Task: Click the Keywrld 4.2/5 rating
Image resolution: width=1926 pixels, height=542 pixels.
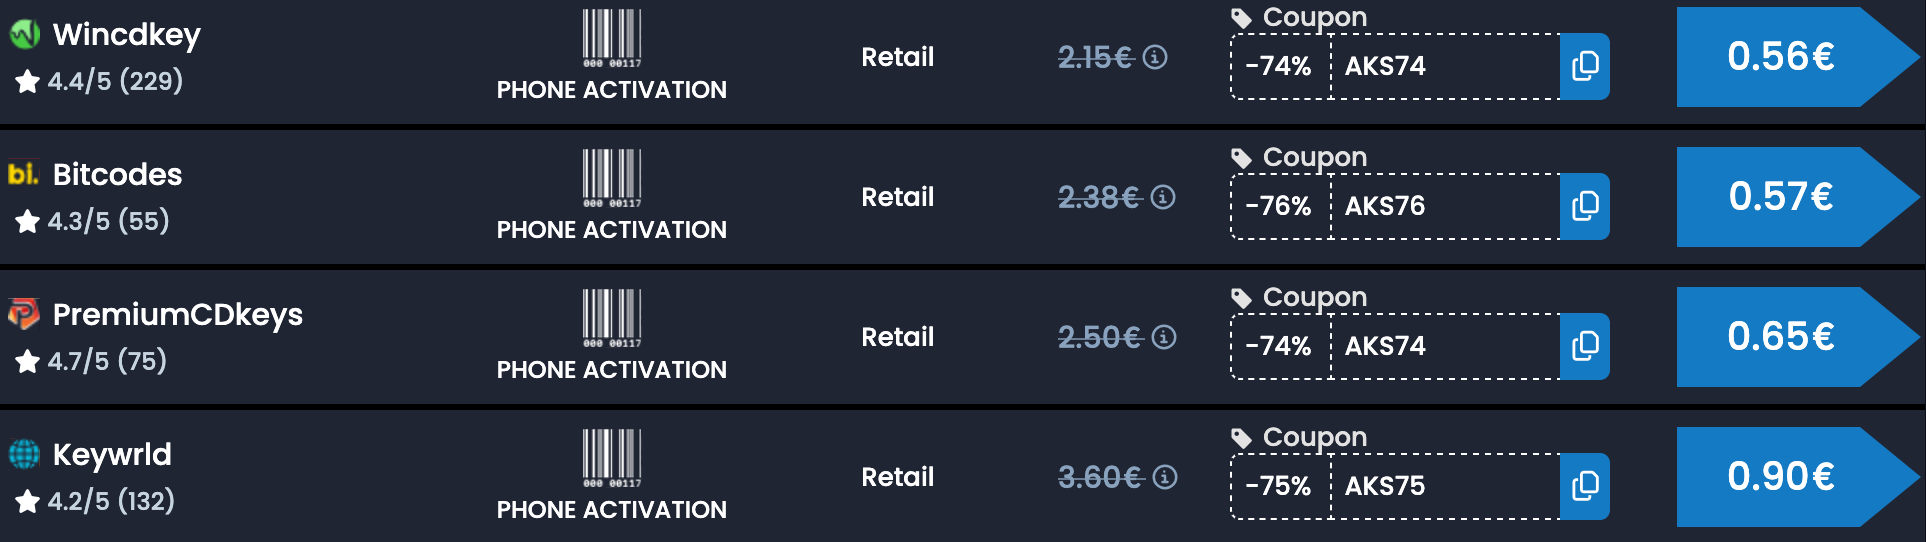Action: pyautogui.click(x=96, y=502)
